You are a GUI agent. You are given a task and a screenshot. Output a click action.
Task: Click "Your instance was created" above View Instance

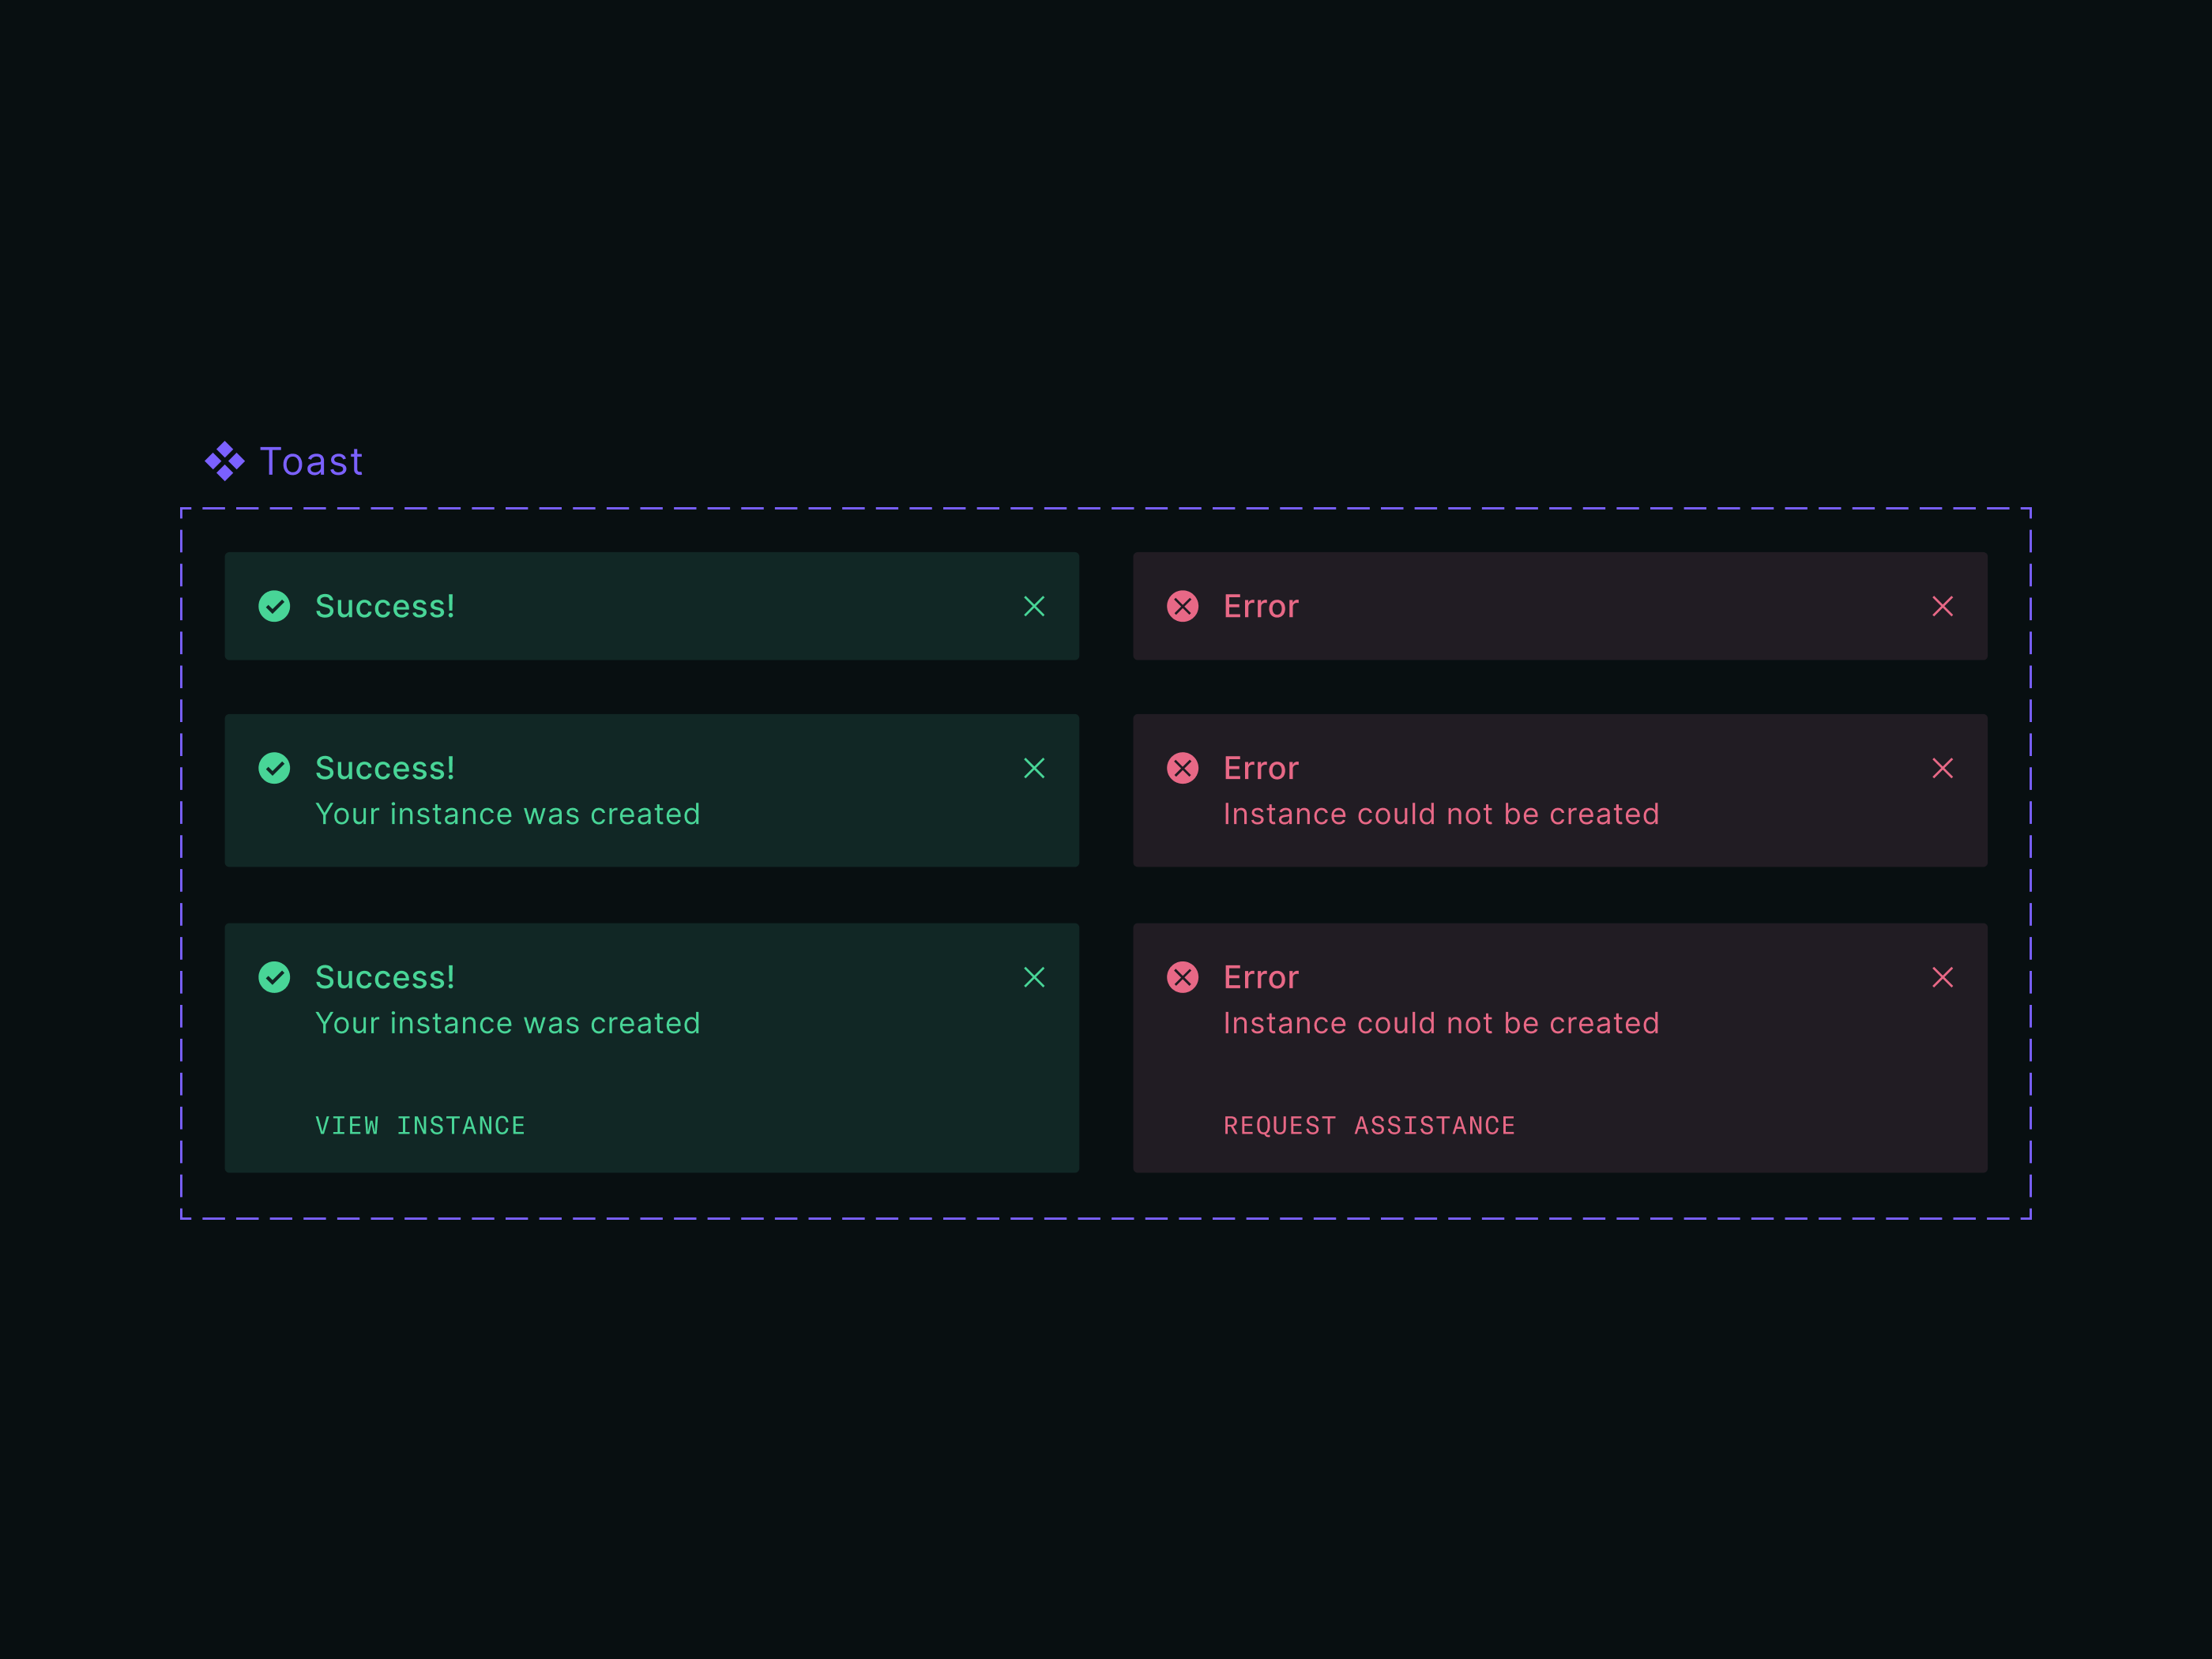(x=507, y=1023)
